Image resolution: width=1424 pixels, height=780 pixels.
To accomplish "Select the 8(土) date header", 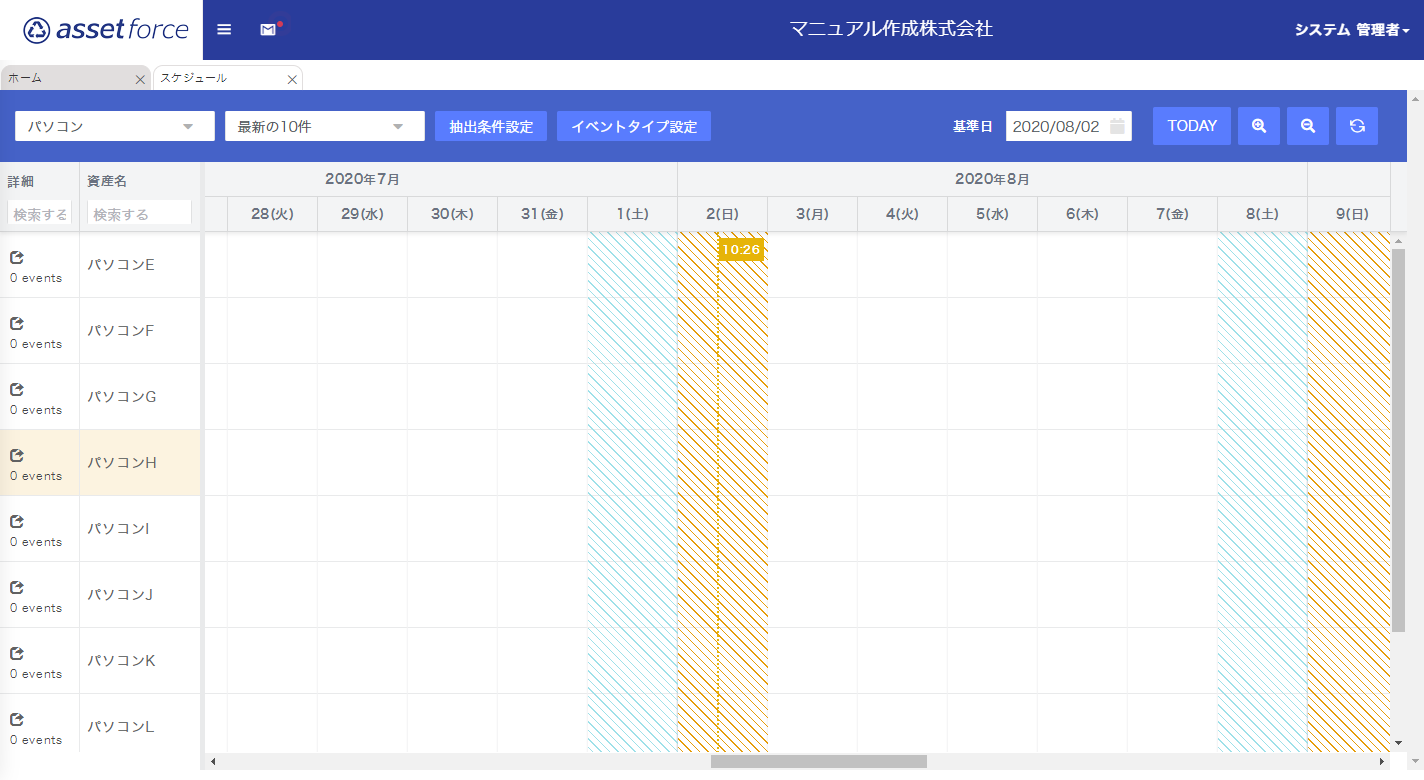I will [x=1262, y=214].
